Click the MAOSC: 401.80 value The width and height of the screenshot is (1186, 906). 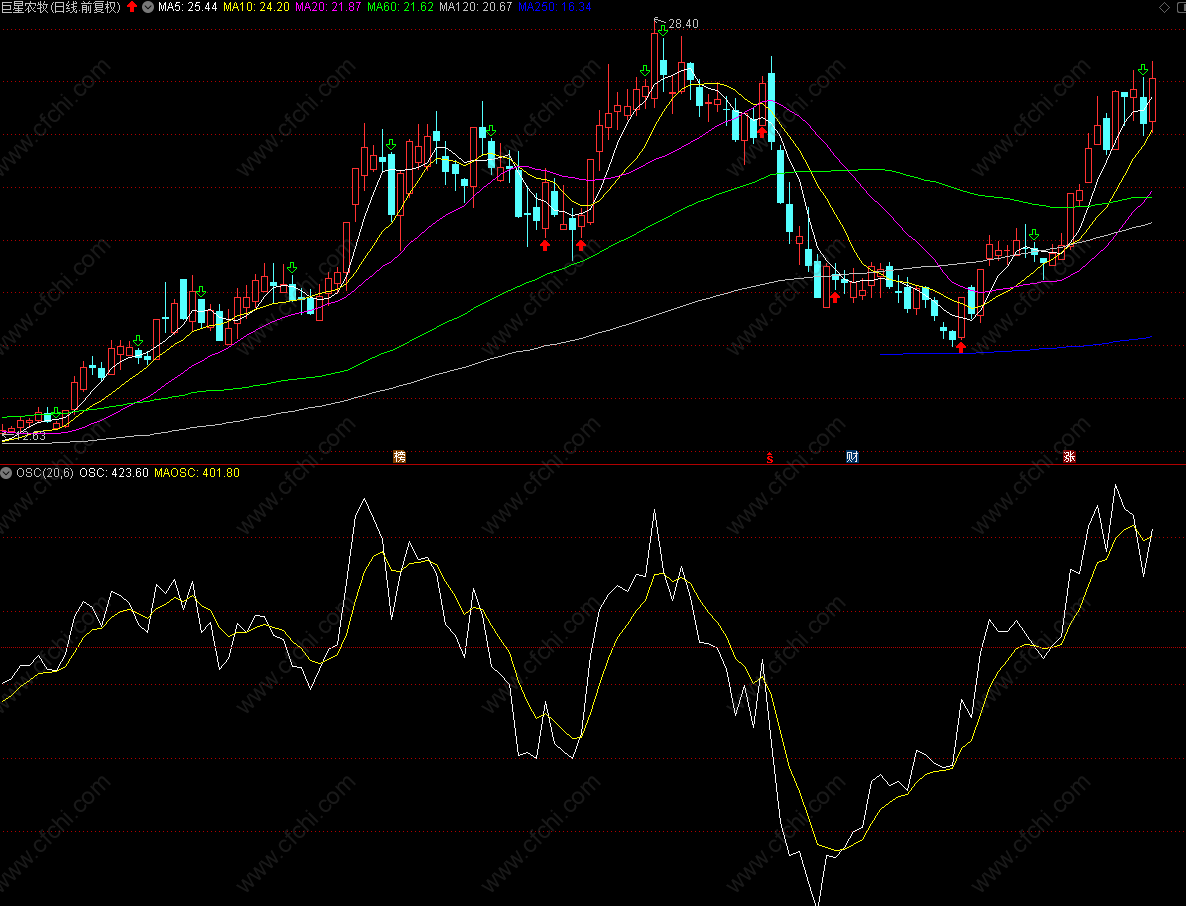(x=197, y=473)
